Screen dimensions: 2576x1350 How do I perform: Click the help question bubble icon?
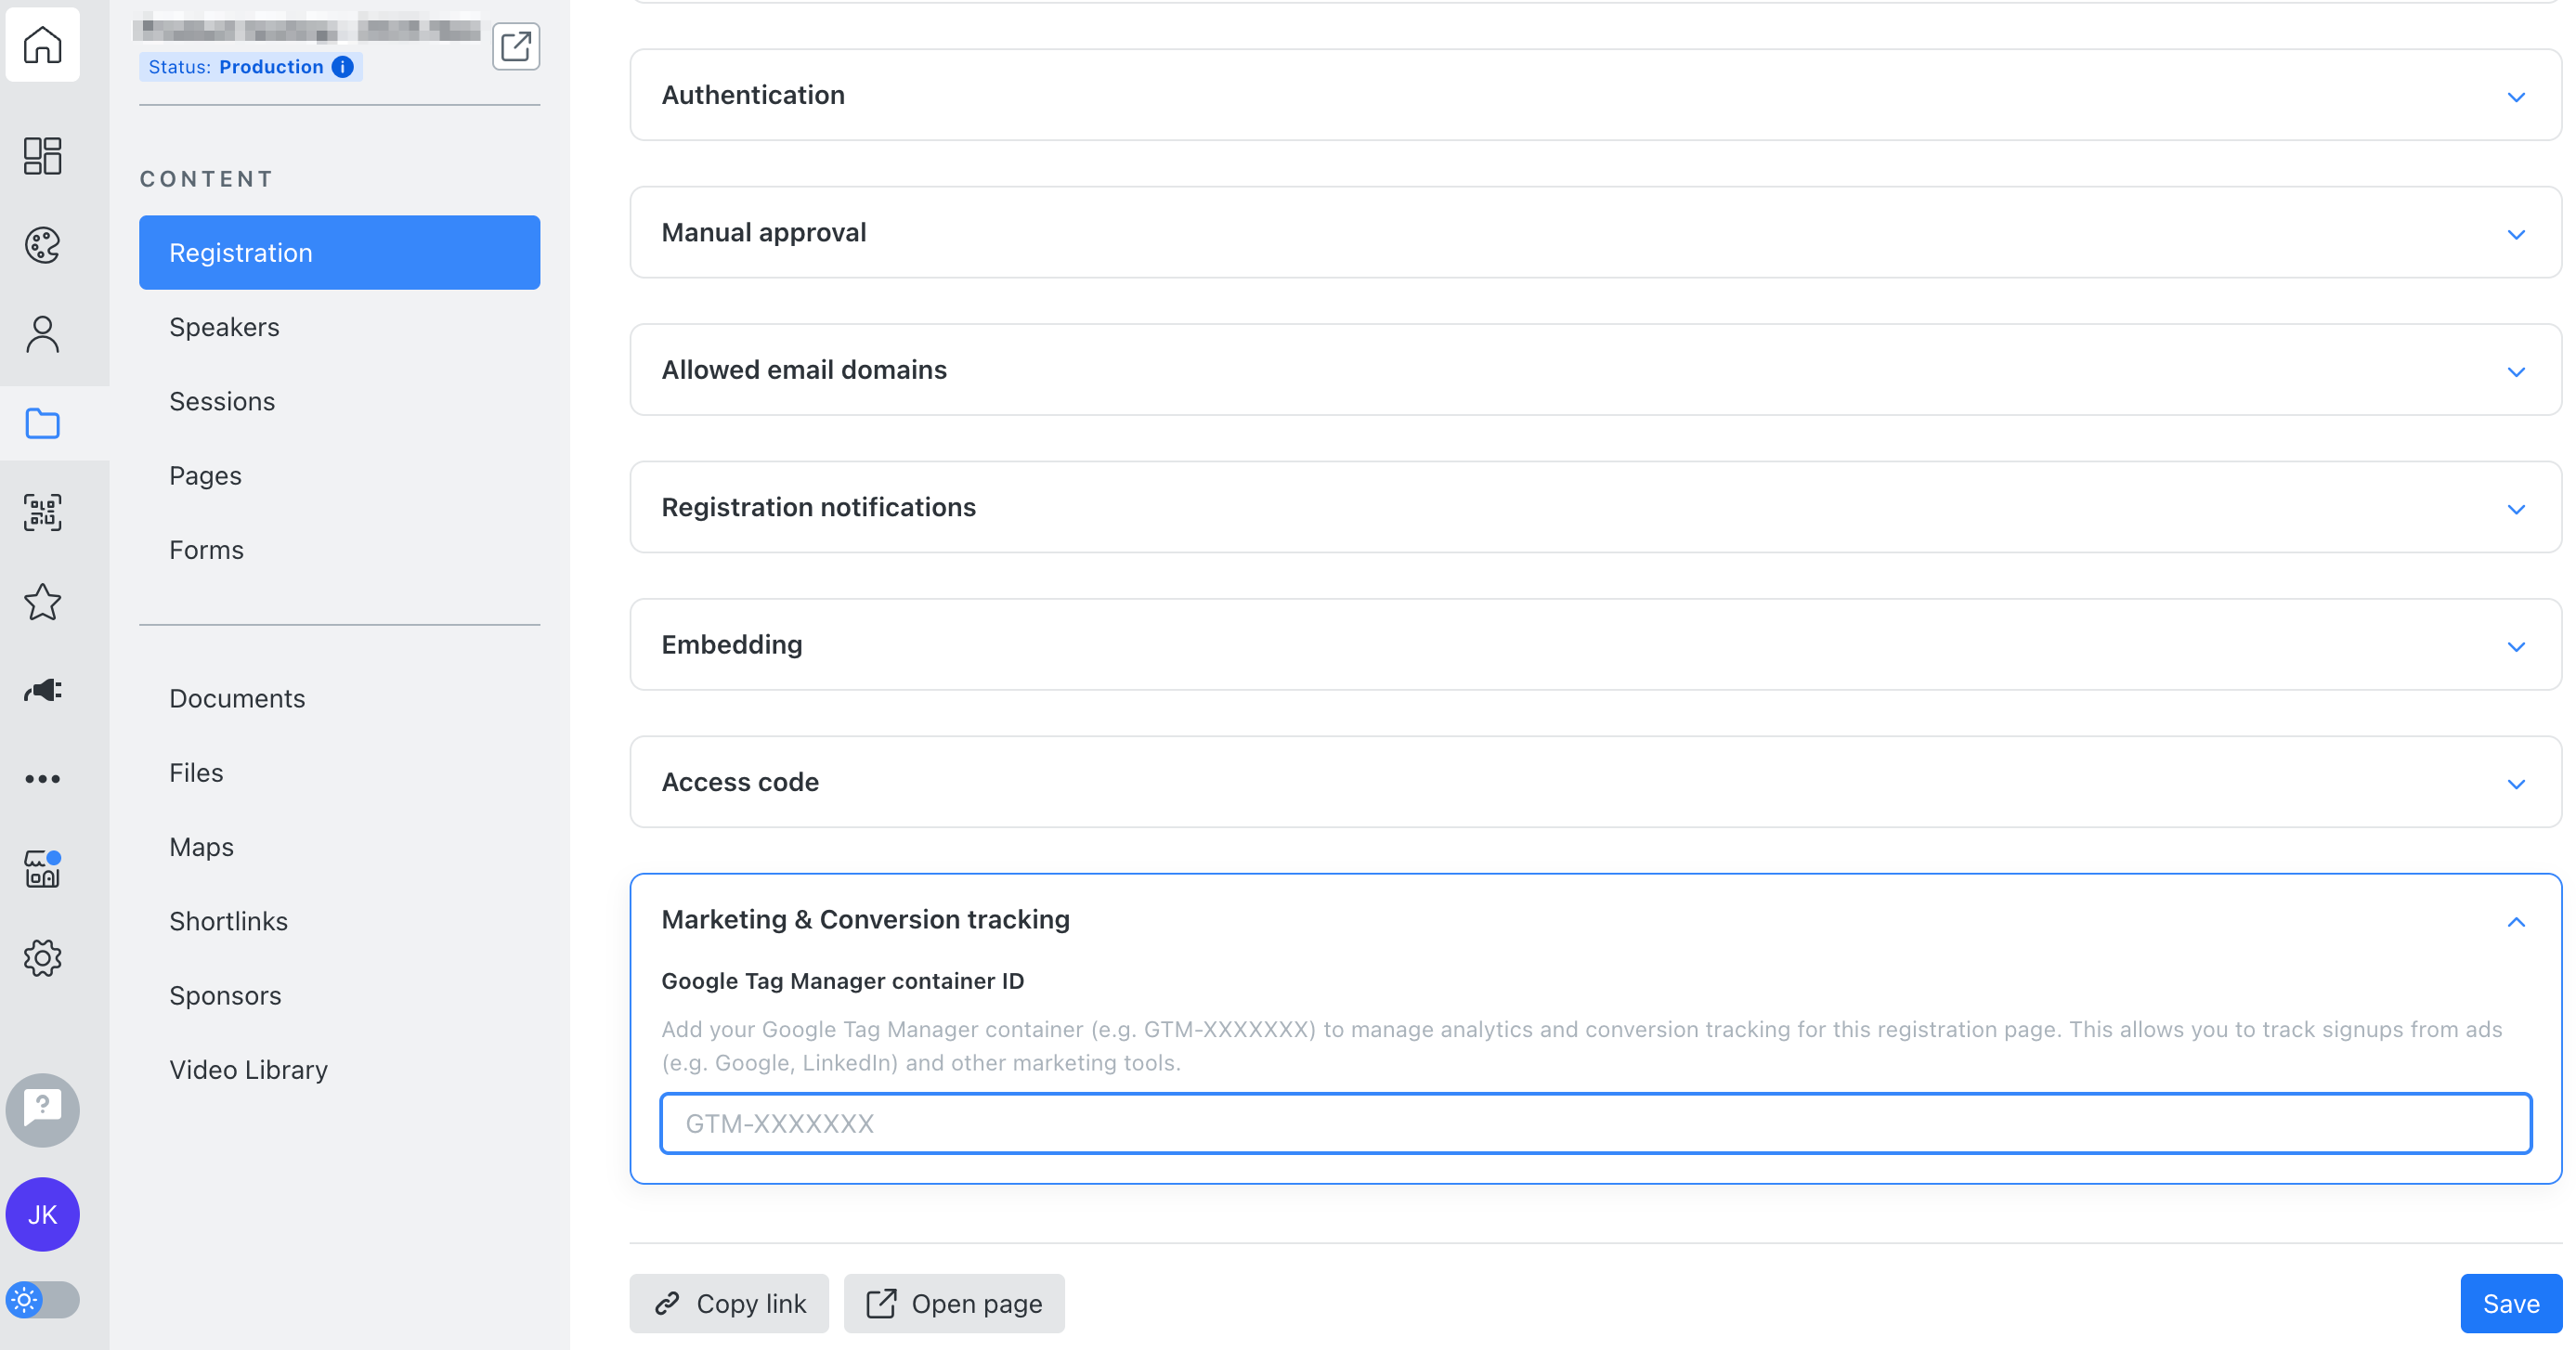[42, 1109]
